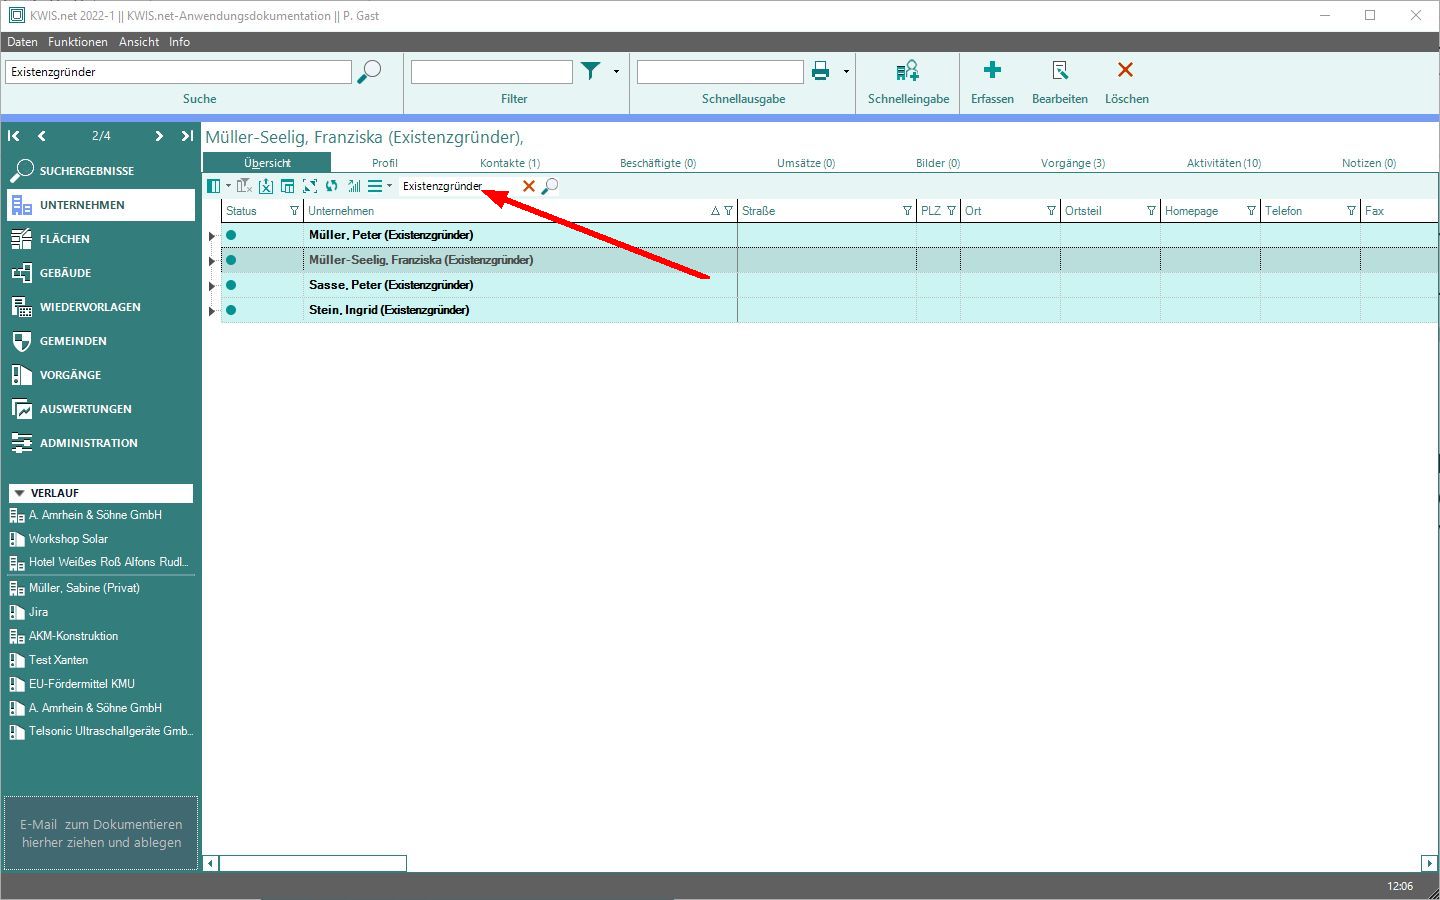Viewport: 1440px width, 900px height.
Task: Switch to the Vorgänge (3) tab
Action: tap(1072, 163)
